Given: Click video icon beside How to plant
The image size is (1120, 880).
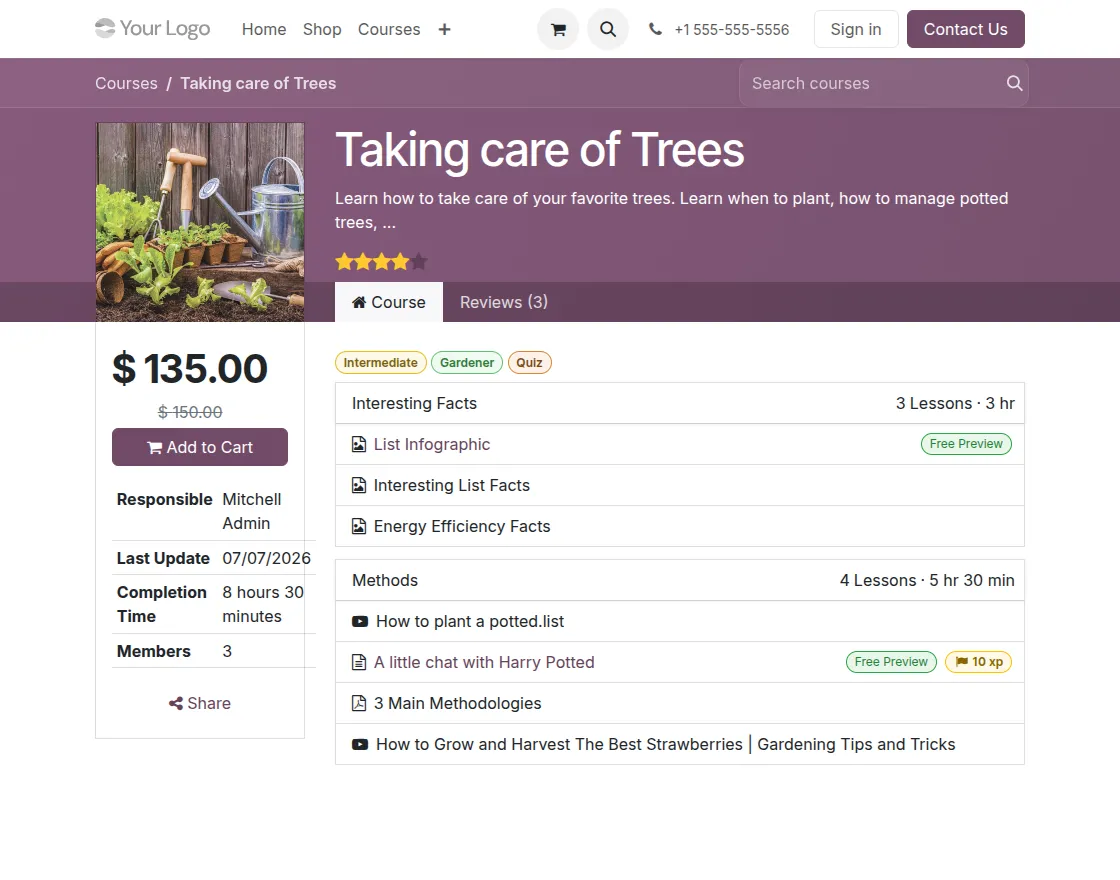Looking at the screenshot, I should point(360,621).
